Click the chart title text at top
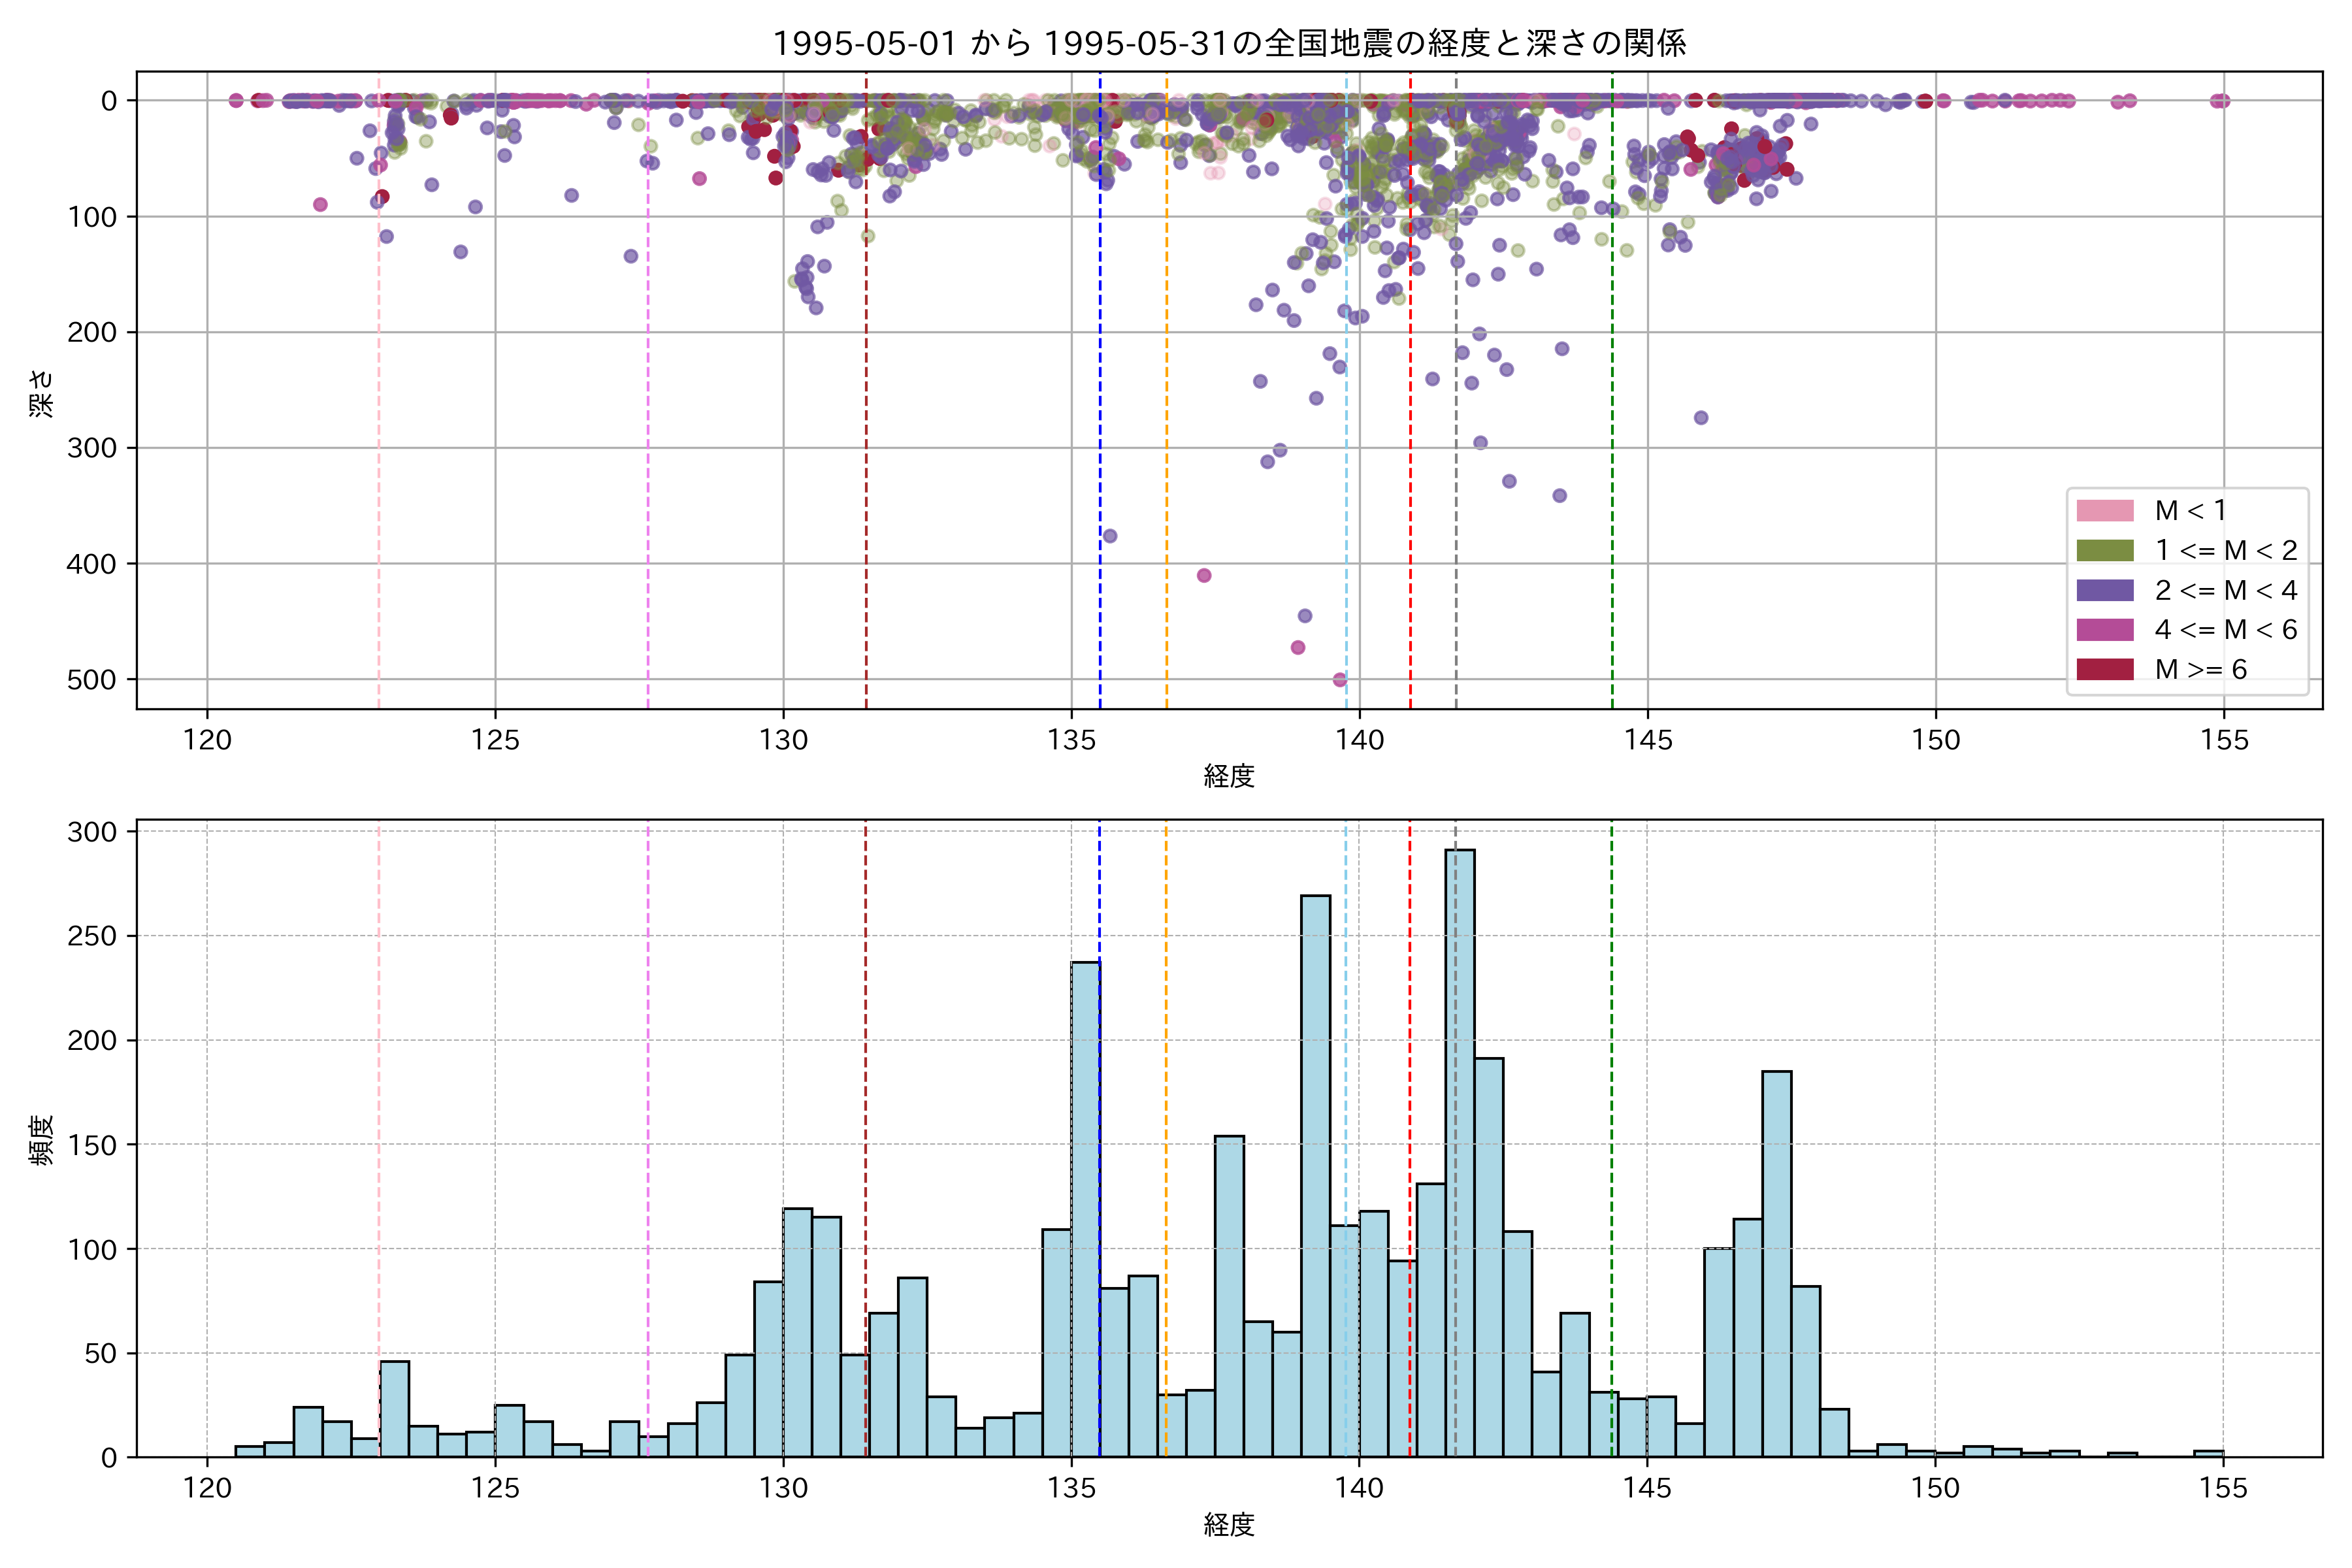Viewport: 2352px width, 1568px height. [1229, 43]
